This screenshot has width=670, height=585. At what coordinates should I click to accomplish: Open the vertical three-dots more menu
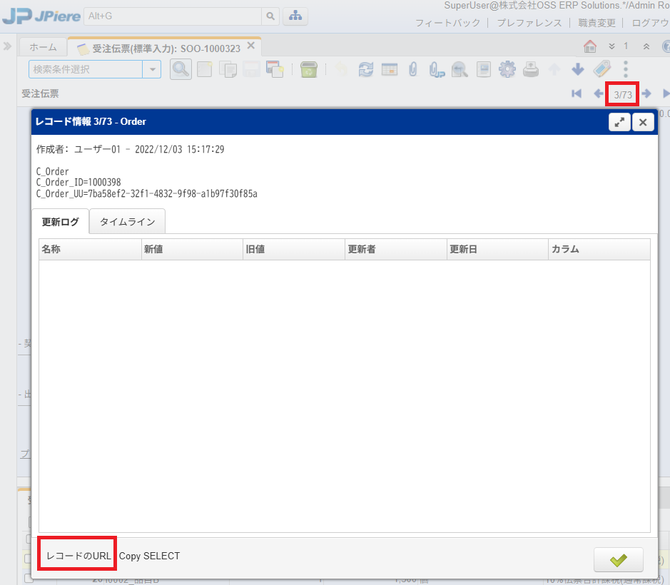tap(626, 69)
